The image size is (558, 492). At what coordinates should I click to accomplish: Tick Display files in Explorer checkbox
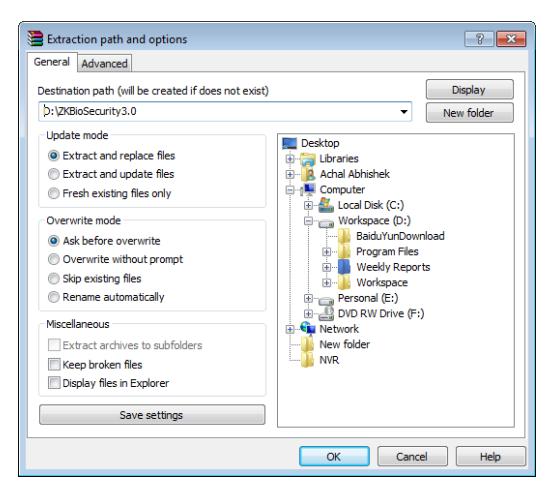(x=54, y=383)
